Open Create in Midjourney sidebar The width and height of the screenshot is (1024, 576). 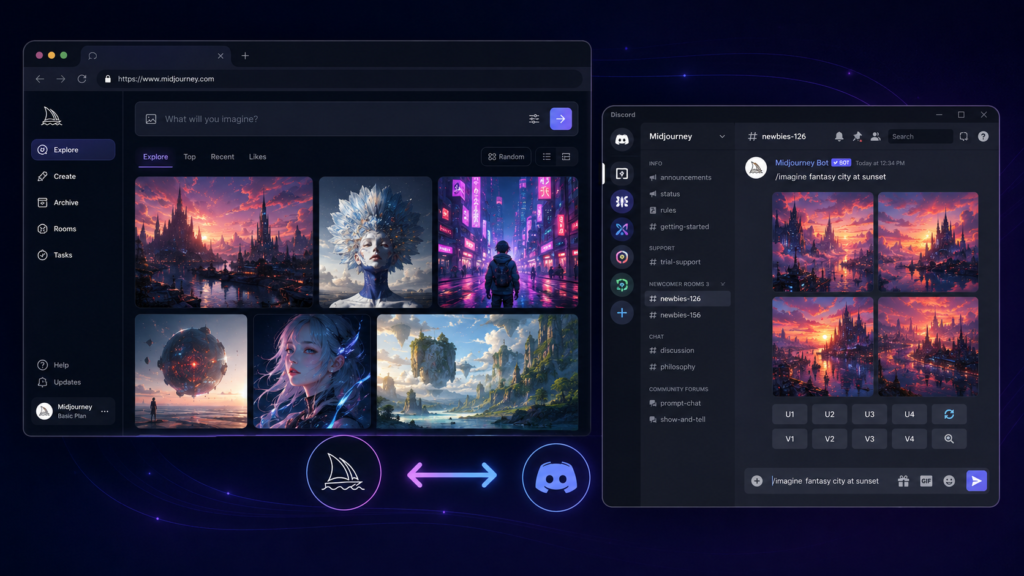tap(57, 176)
